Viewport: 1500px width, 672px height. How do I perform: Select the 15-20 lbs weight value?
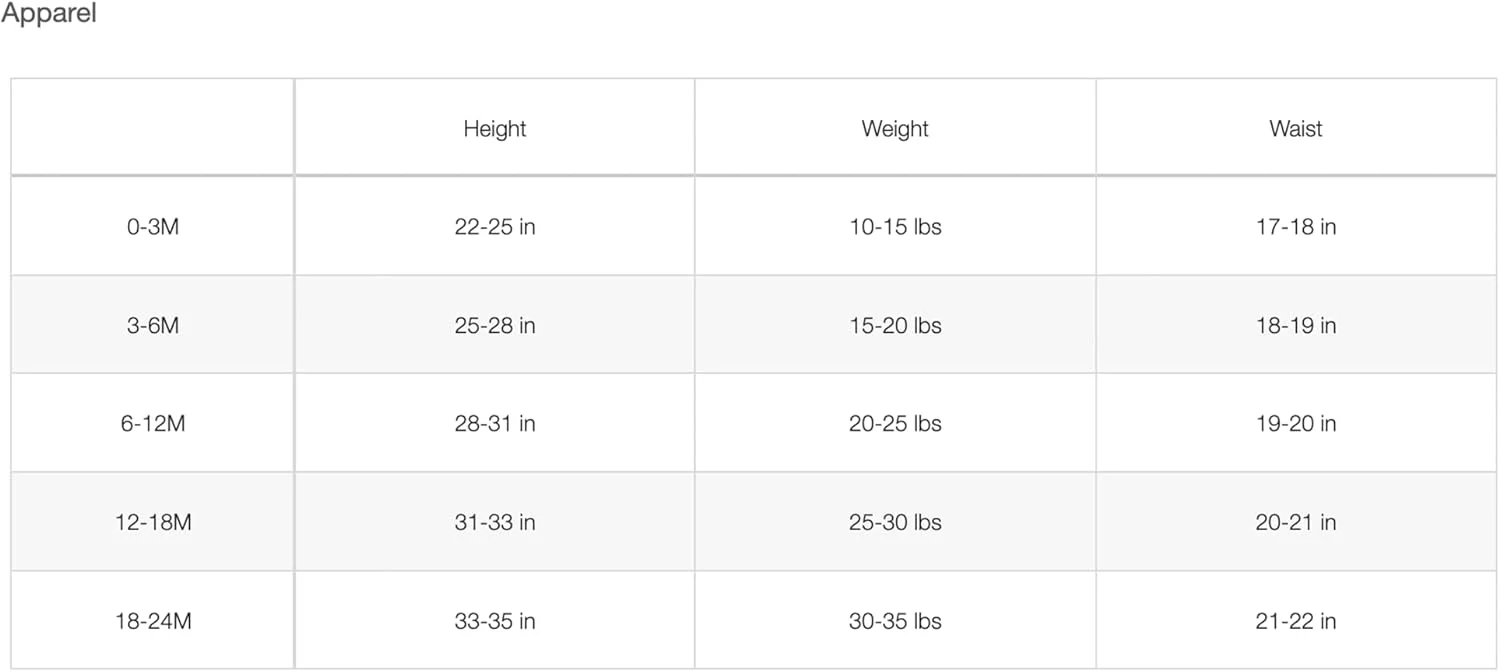(895, 326)
